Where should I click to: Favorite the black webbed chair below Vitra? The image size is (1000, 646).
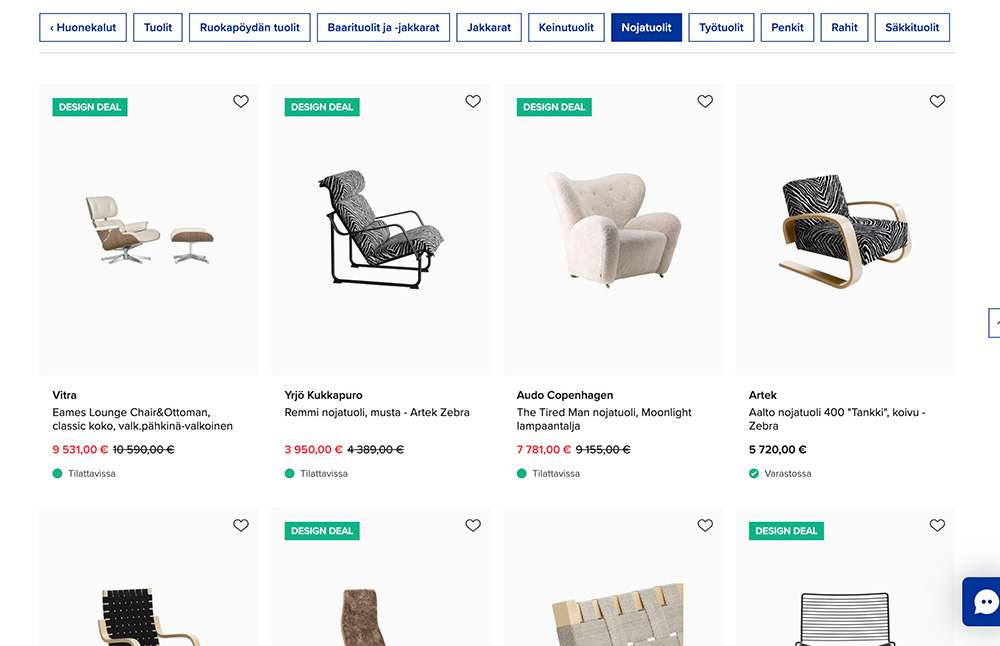coord(240,525)
